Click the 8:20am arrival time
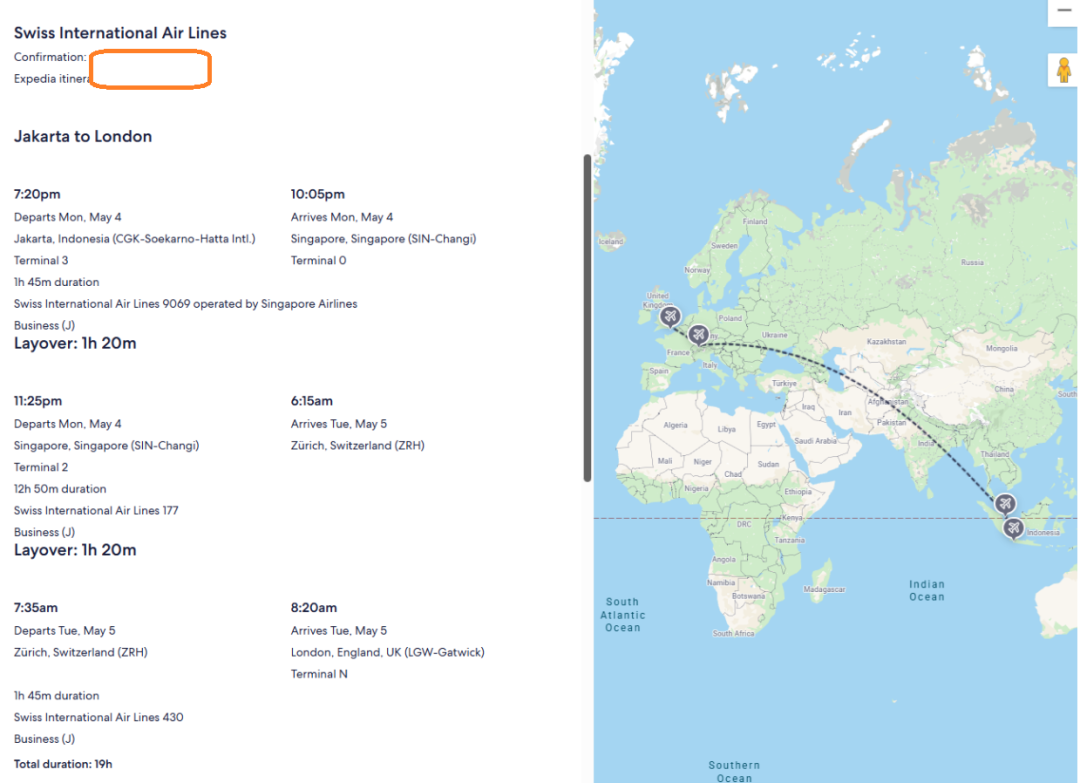1080x783 pixels. 313,607
